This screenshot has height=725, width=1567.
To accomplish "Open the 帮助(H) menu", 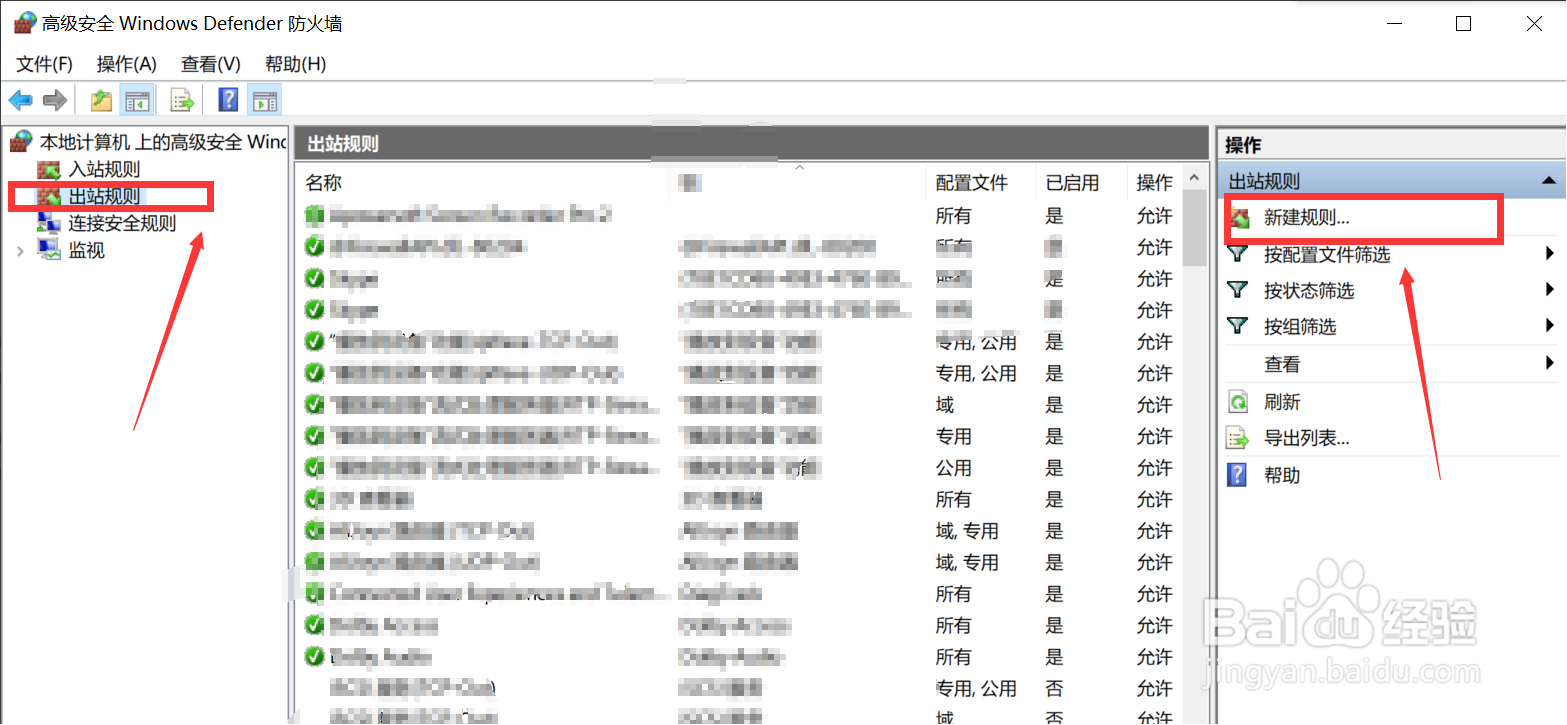I will pyautogui.click(x=296, y=64).
